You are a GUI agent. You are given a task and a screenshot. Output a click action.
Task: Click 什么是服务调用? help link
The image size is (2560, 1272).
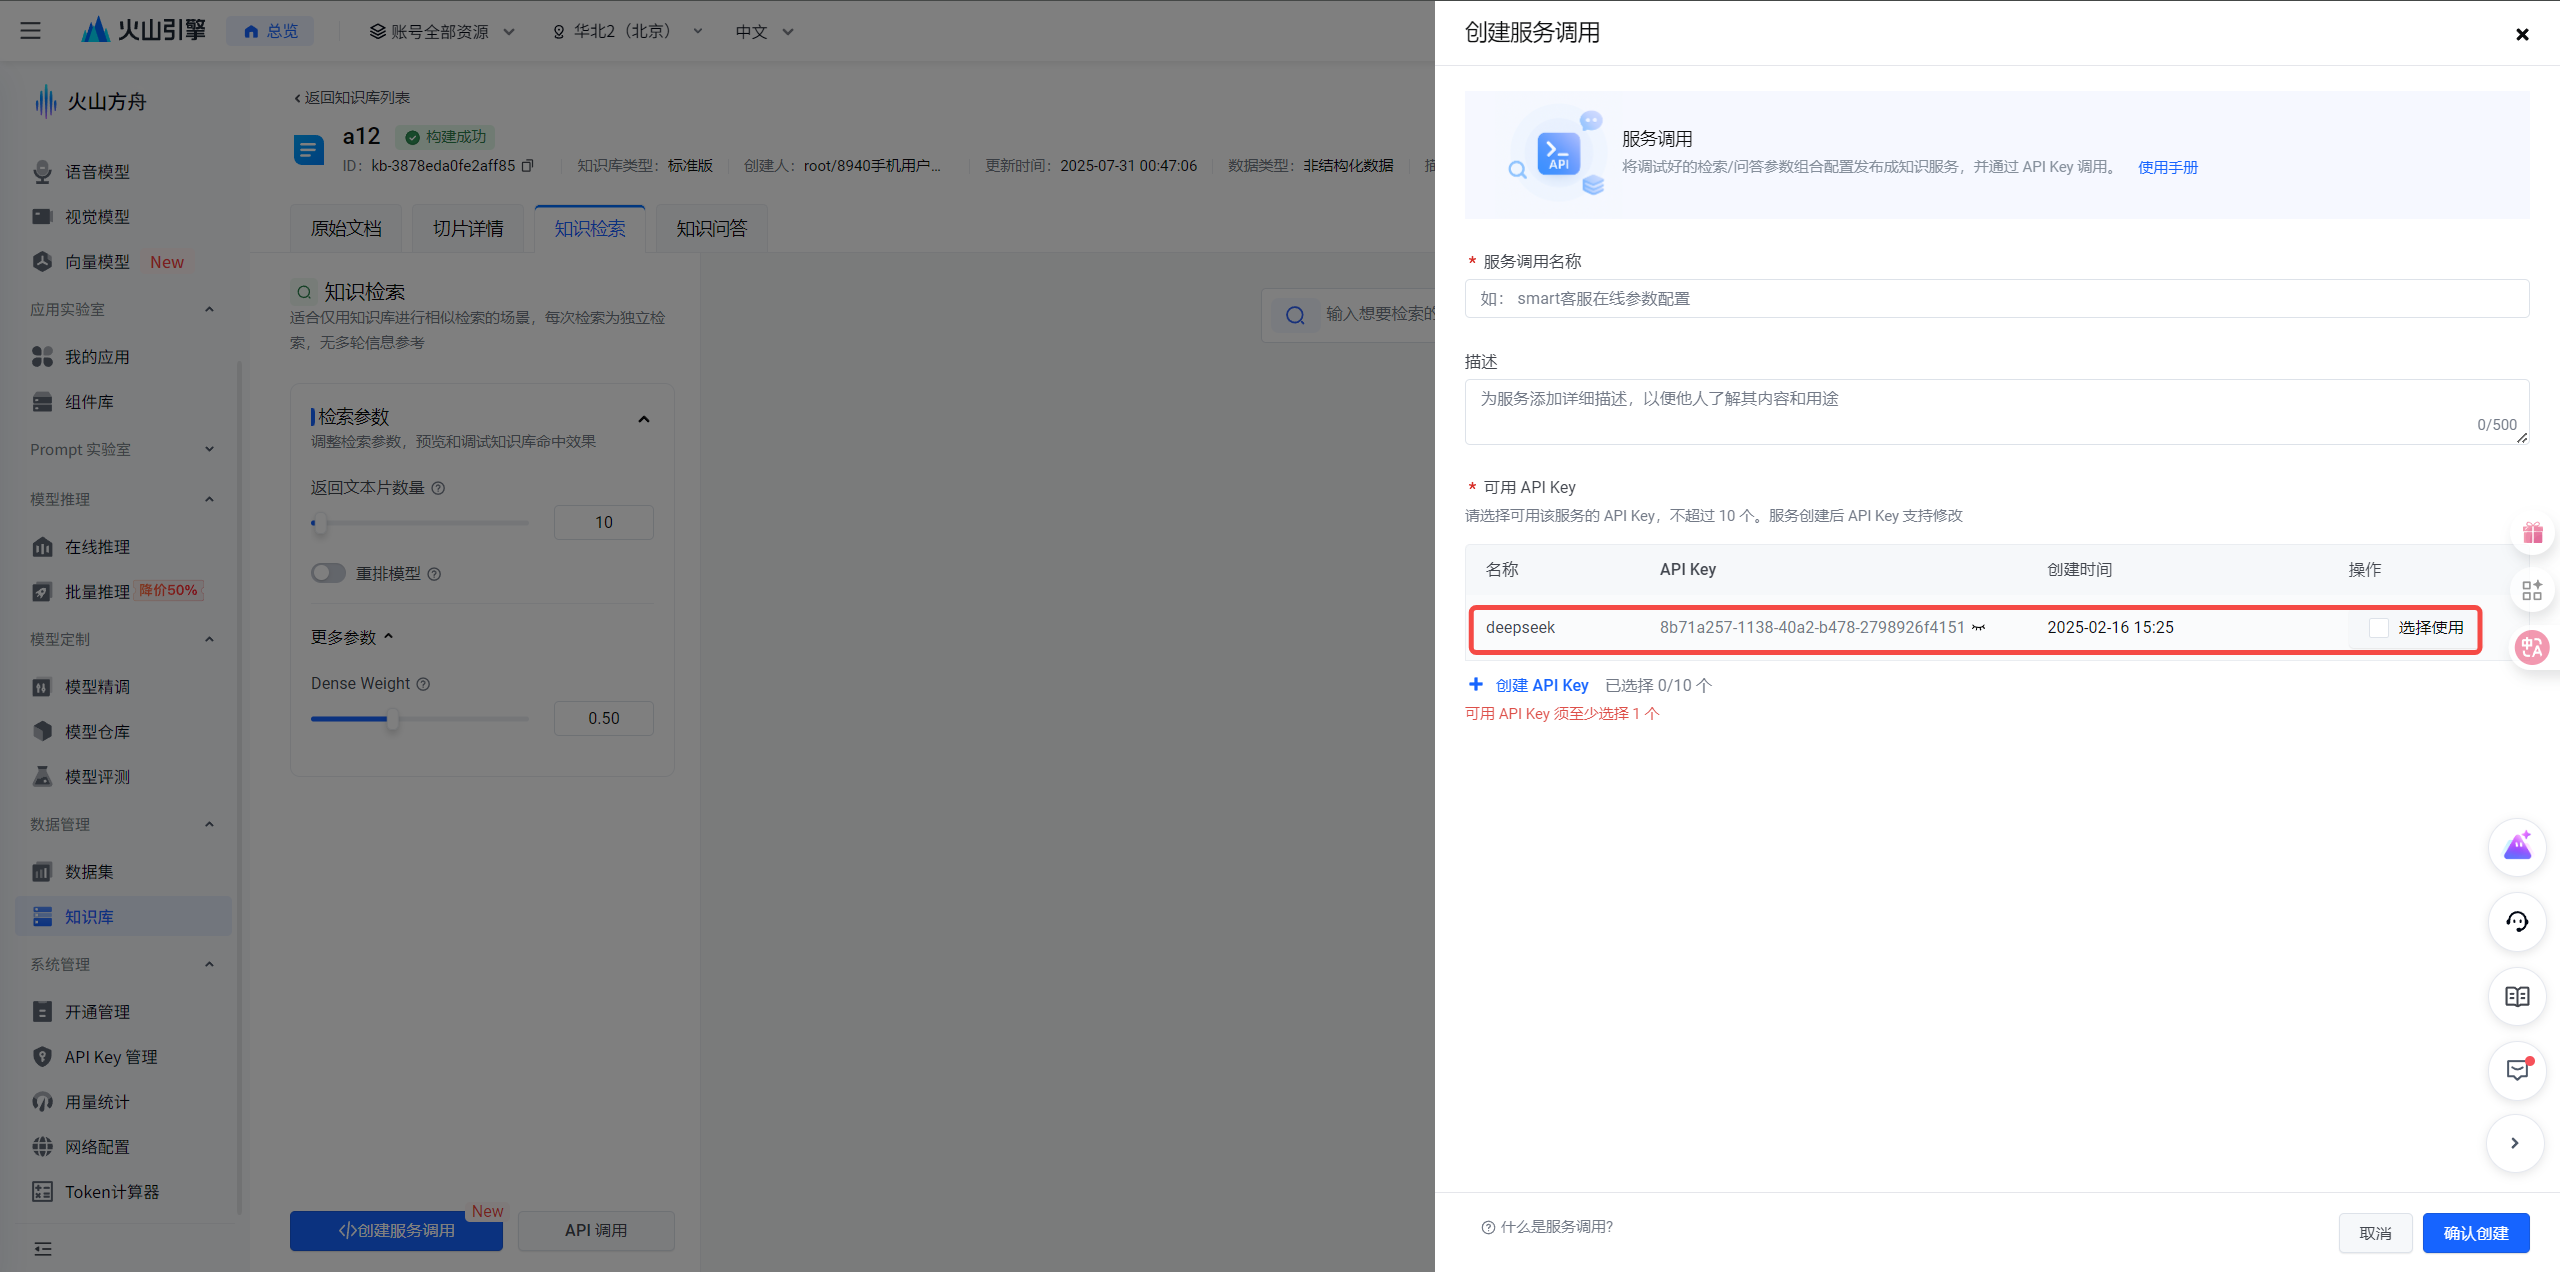1547,1227
